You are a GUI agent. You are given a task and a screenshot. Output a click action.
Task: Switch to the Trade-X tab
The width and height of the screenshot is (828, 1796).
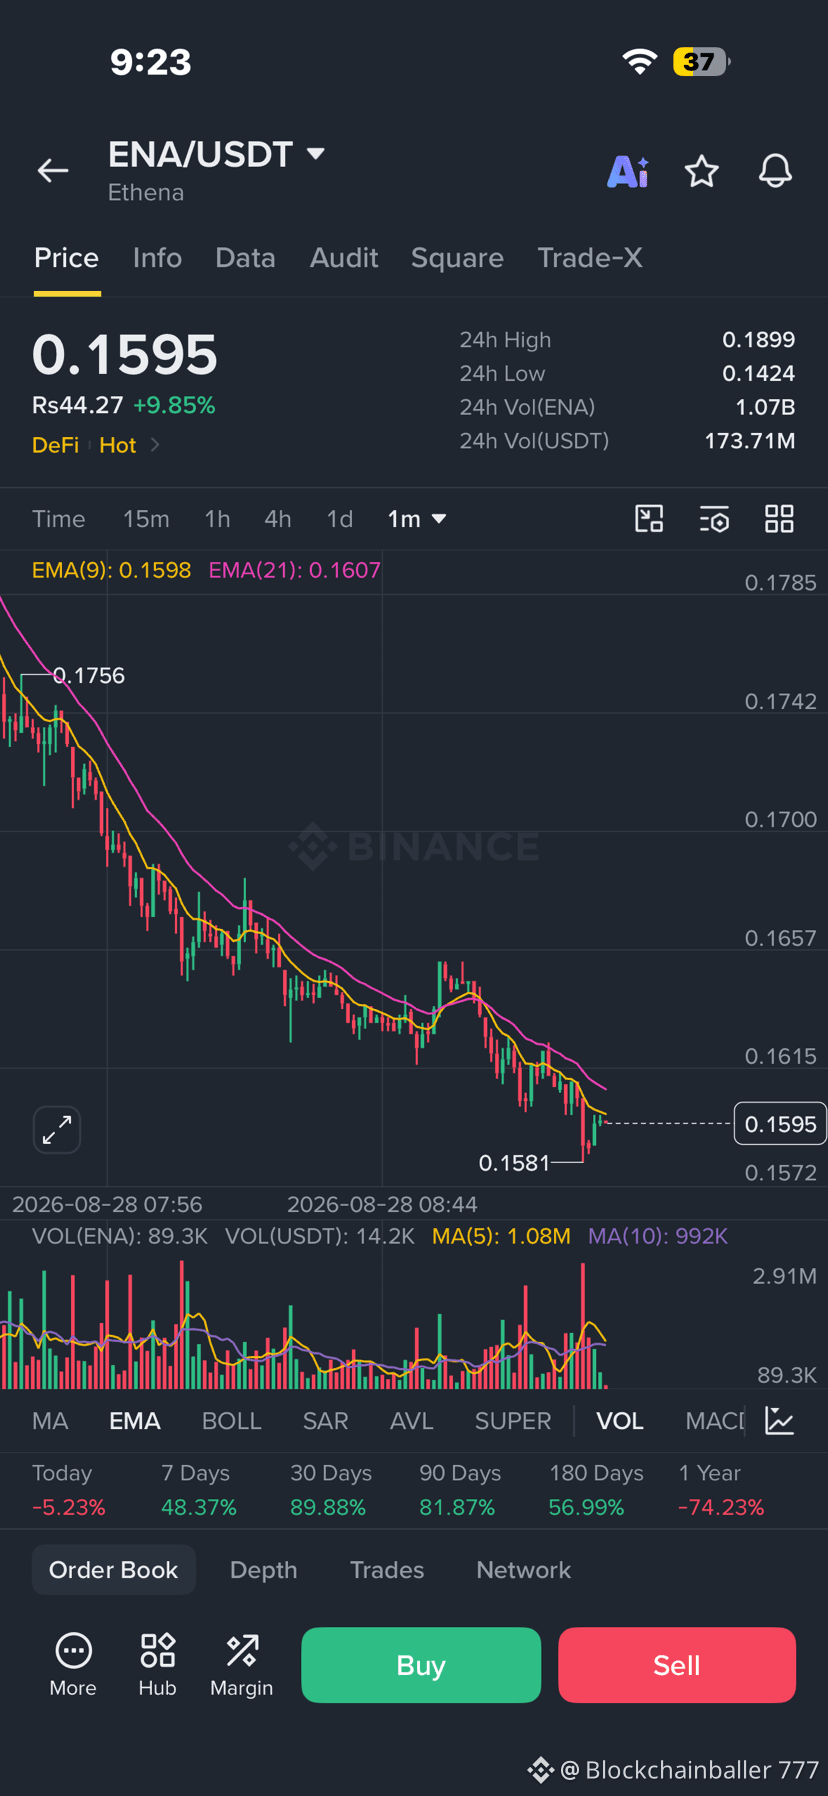590,258
